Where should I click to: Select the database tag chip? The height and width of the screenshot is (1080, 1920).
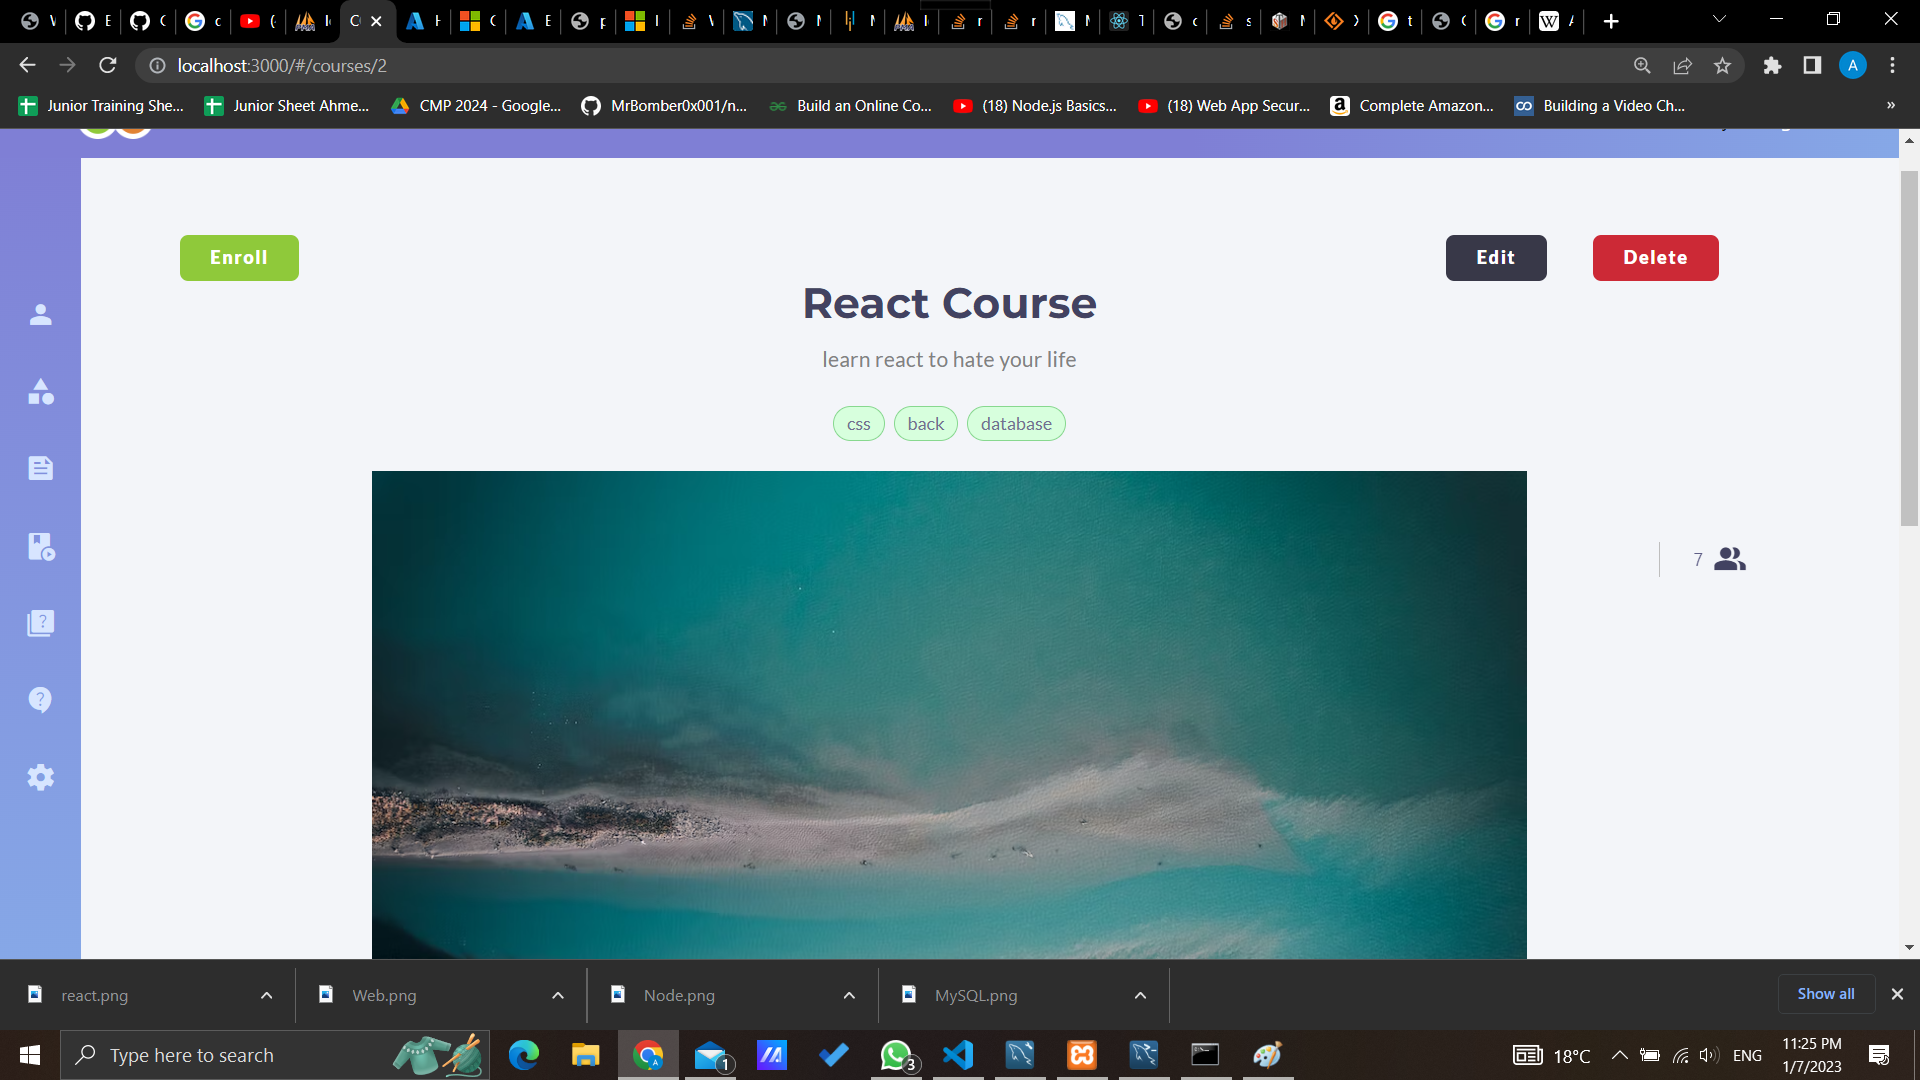[1016, 424]
